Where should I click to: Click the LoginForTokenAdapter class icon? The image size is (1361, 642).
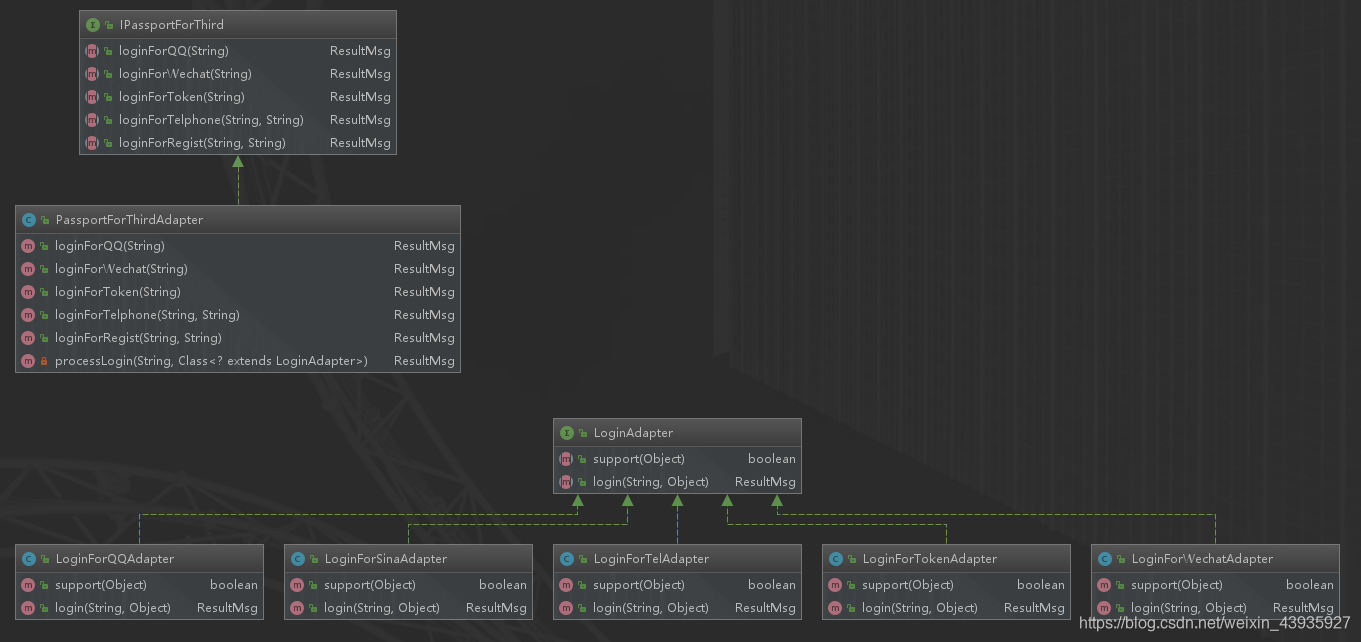[x=836, y=559]
